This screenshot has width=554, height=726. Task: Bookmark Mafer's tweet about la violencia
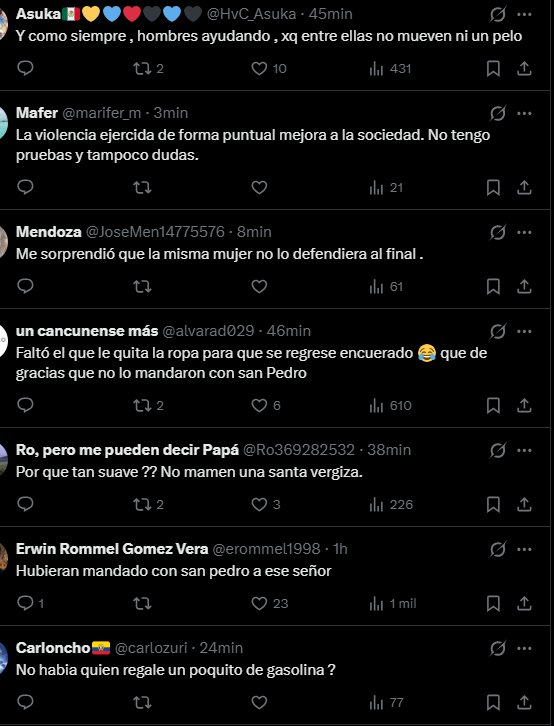[x=493, y=188]
